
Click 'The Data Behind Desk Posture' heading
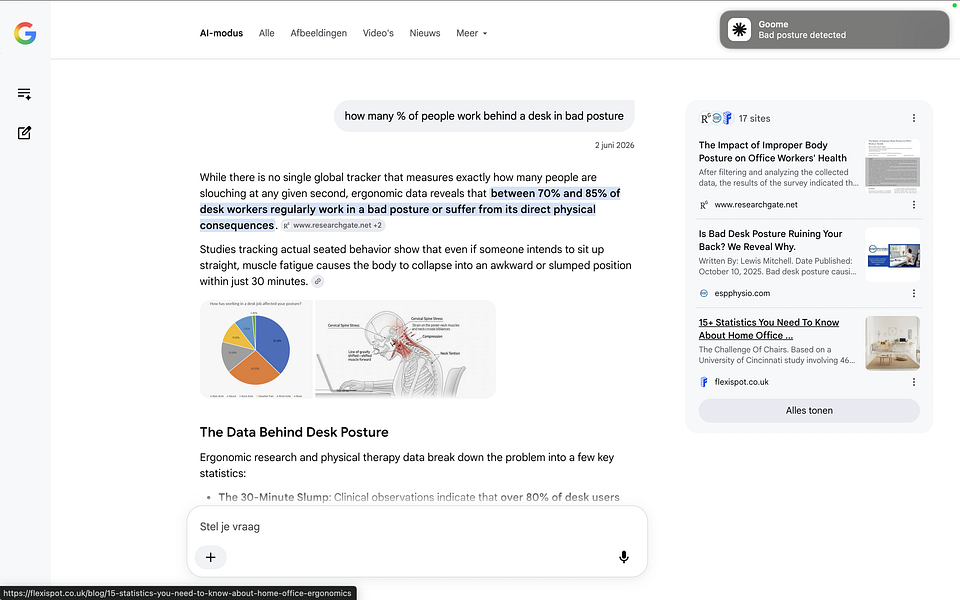(294, 432)
